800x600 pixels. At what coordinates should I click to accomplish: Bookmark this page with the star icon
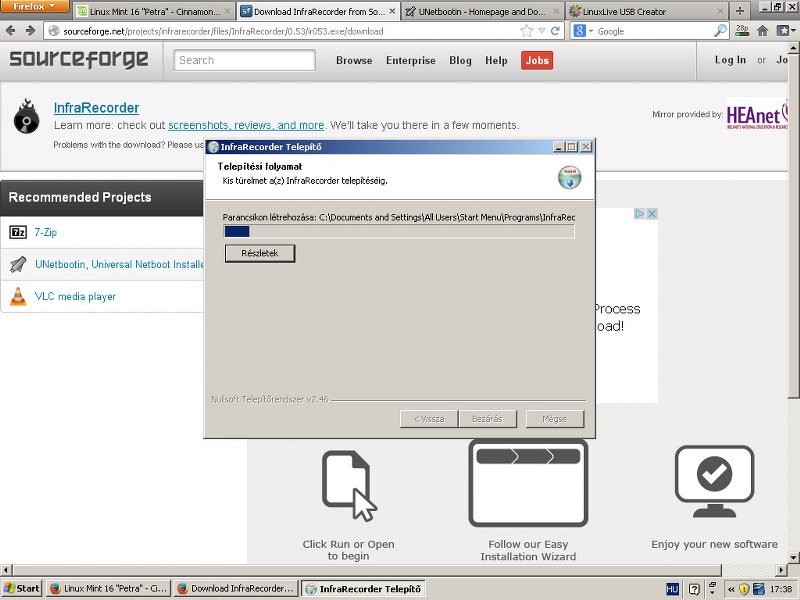[x=527, y=31]
